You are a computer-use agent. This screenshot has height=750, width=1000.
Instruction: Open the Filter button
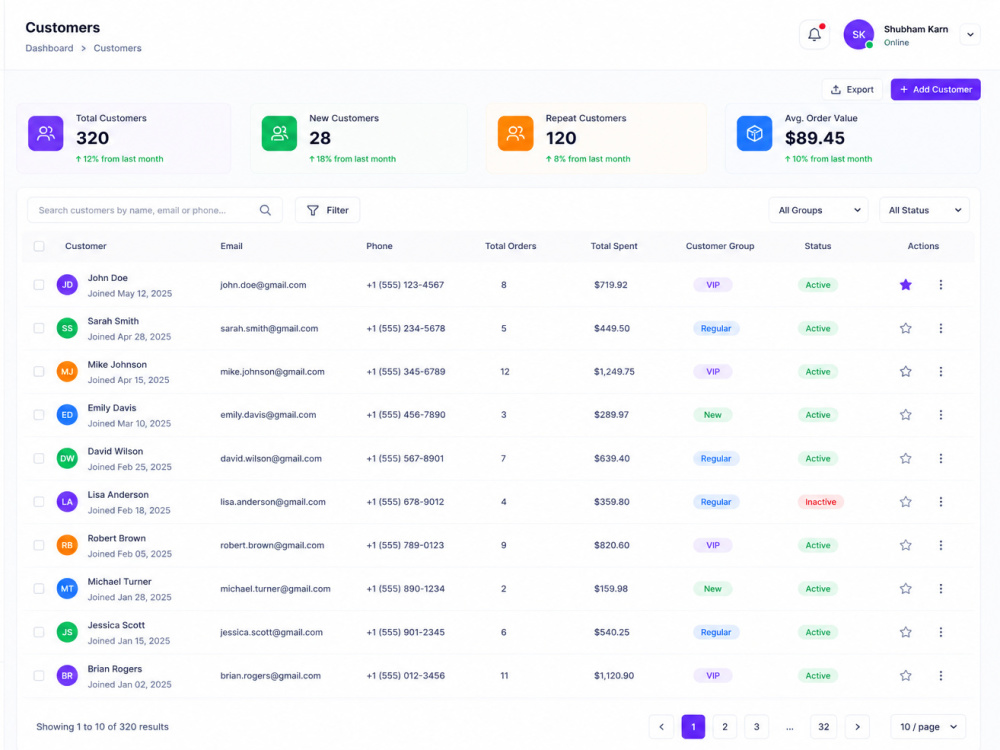point(327,210)
